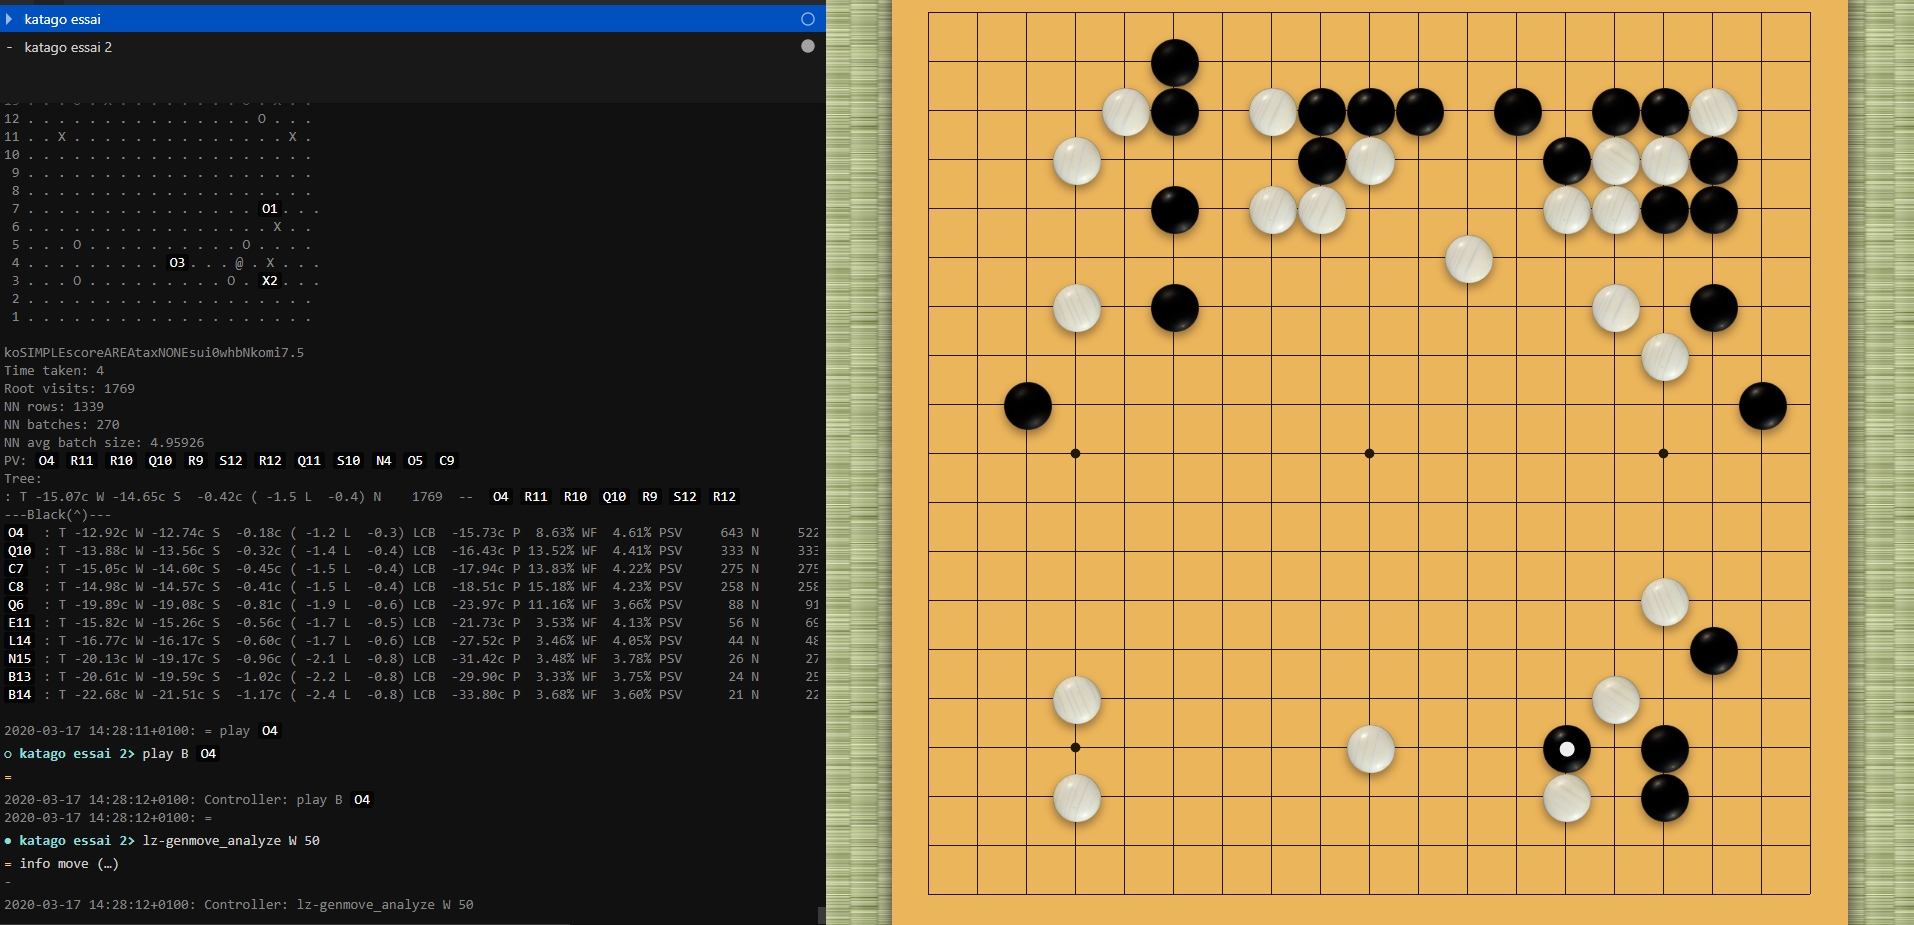Click the play triangle beside katago essai

click(9, 19)
